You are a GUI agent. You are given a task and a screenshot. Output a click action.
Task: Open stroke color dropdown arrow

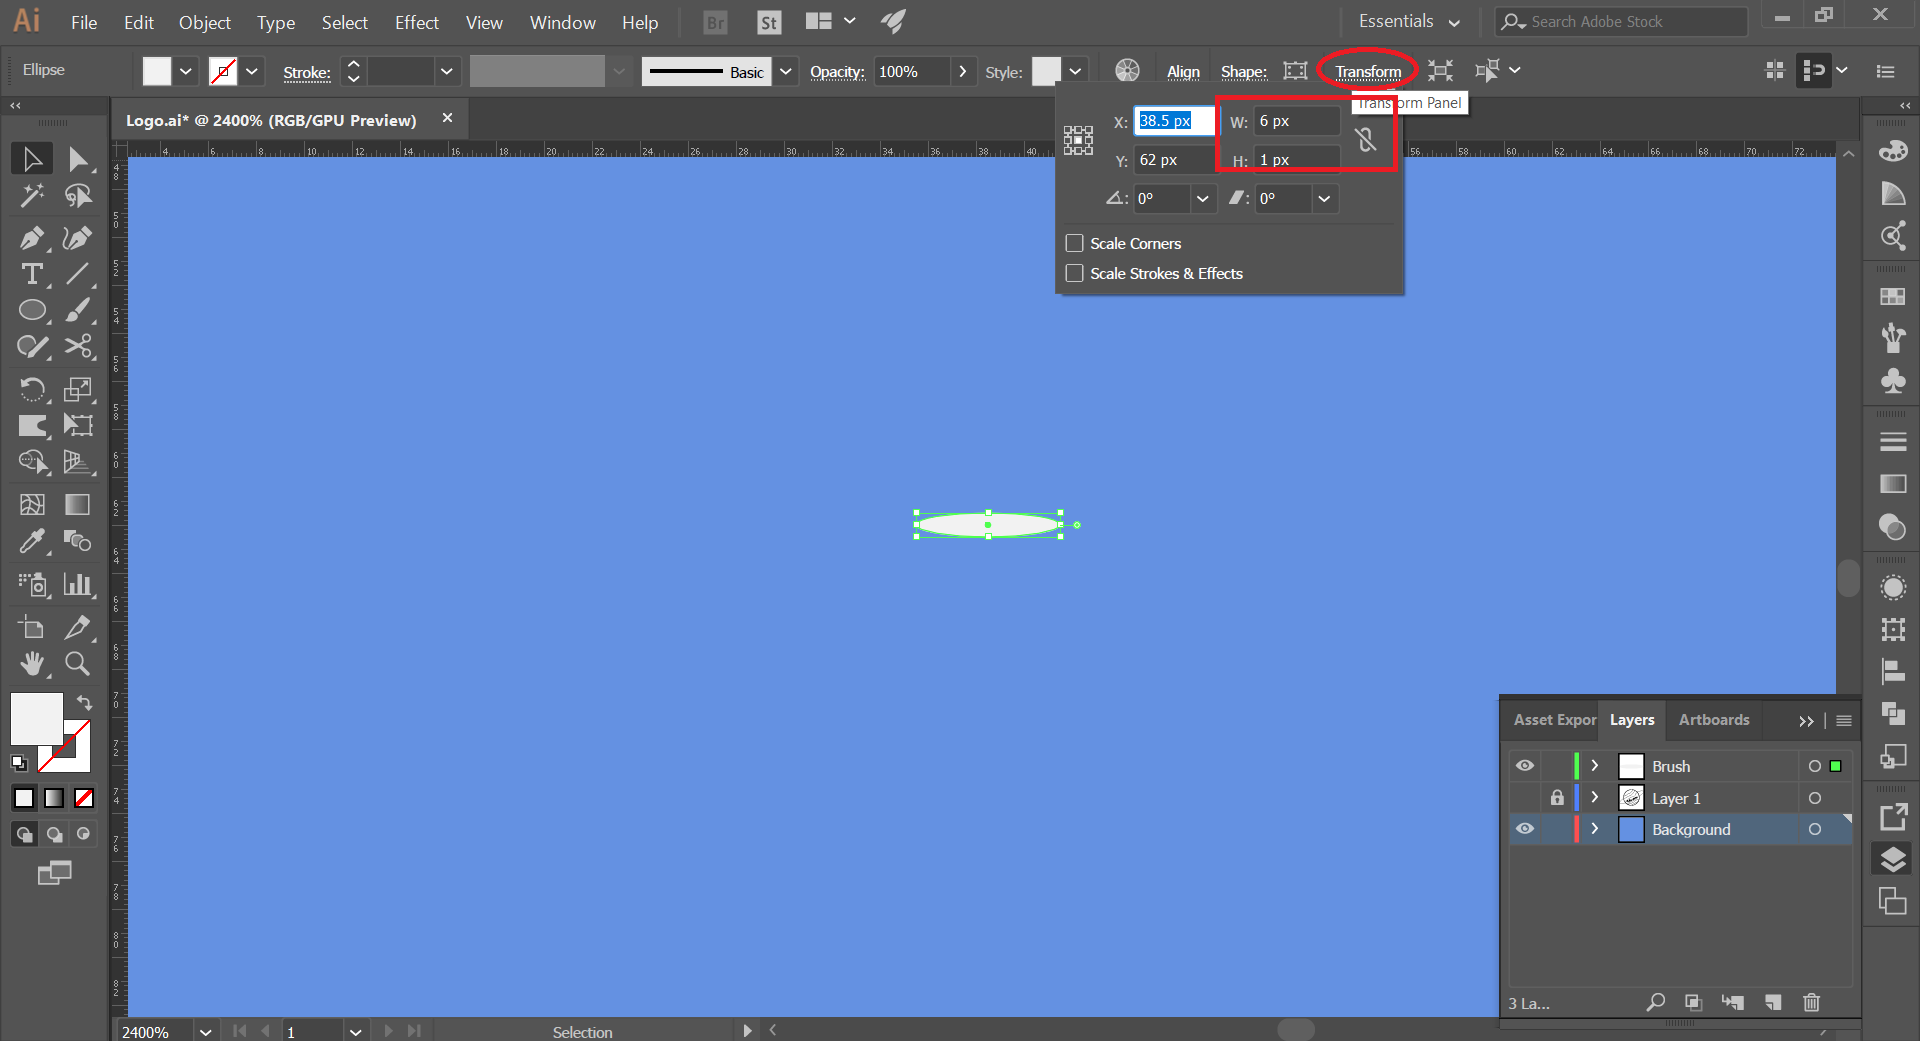(x=252, y=71)
